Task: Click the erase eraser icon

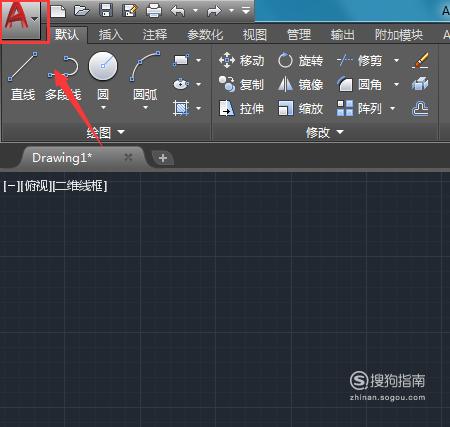Action: pos(420,60)
